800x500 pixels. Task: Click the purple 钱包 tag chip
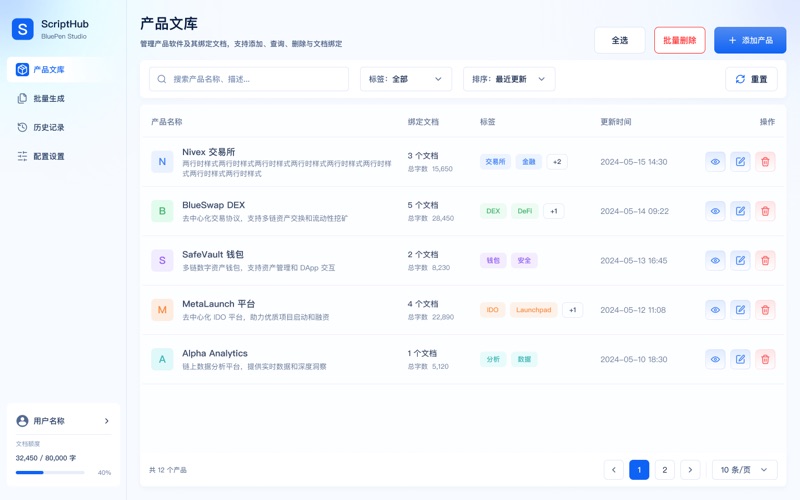493,261
